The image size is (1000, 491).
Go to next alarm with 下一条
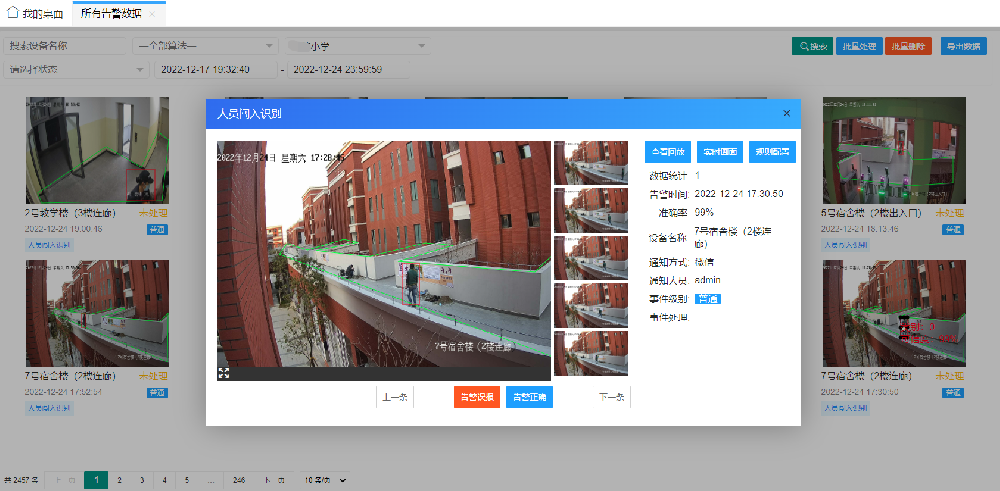click(612, 397)
